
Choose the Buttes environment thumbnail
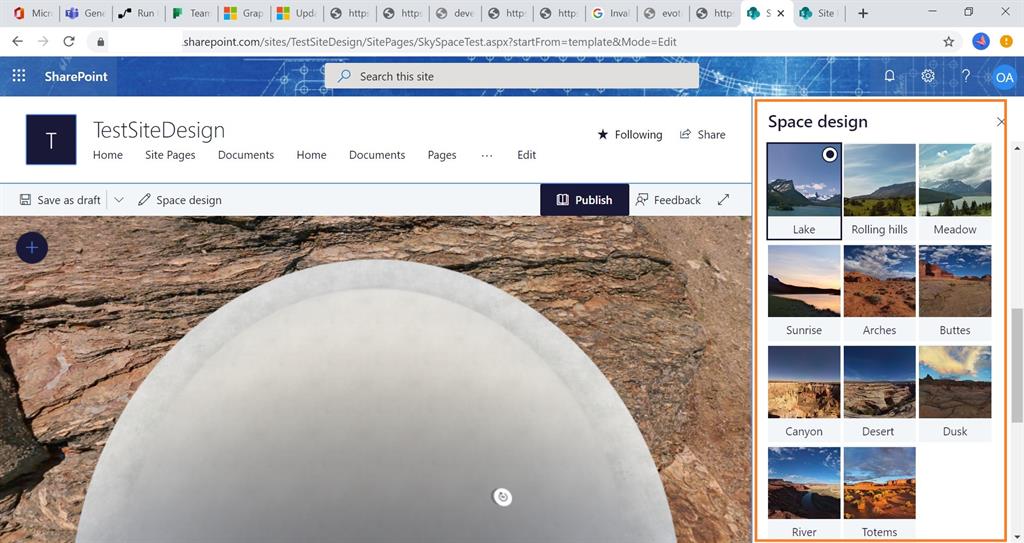[x=955, y=292]
